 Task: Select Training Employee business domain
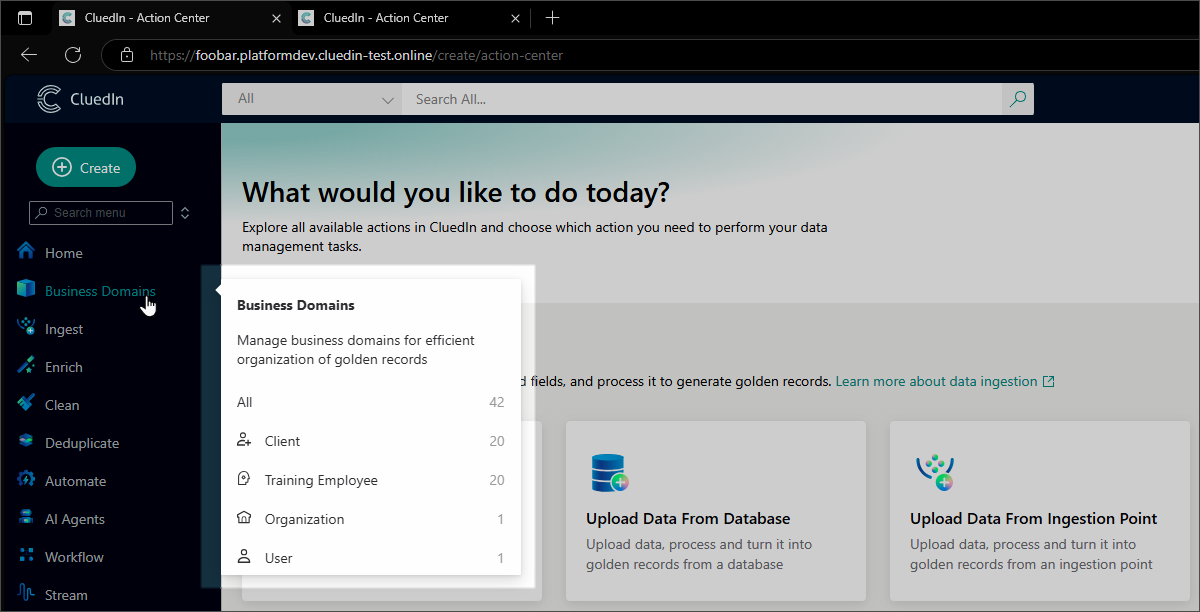pos(320,480)
